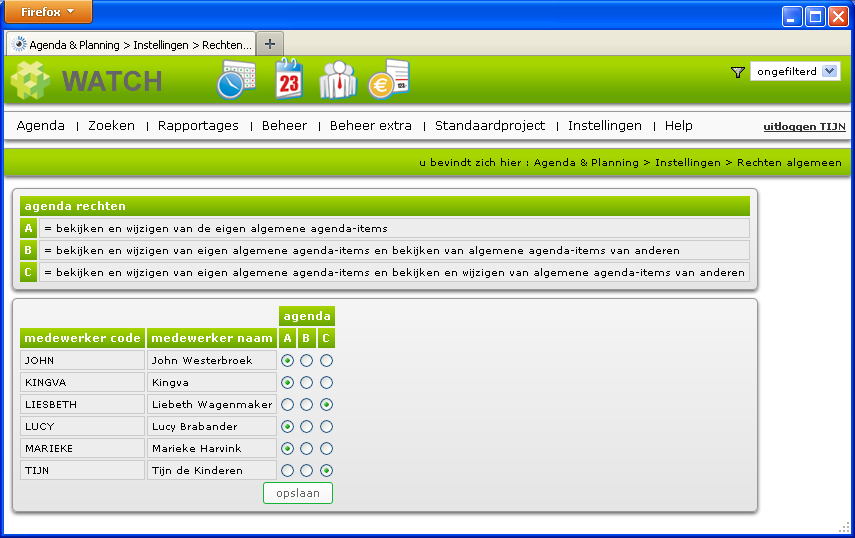Select agenda right B for MARIEKE
This screenshot has width=855, height=538.
tap(306, 449)
